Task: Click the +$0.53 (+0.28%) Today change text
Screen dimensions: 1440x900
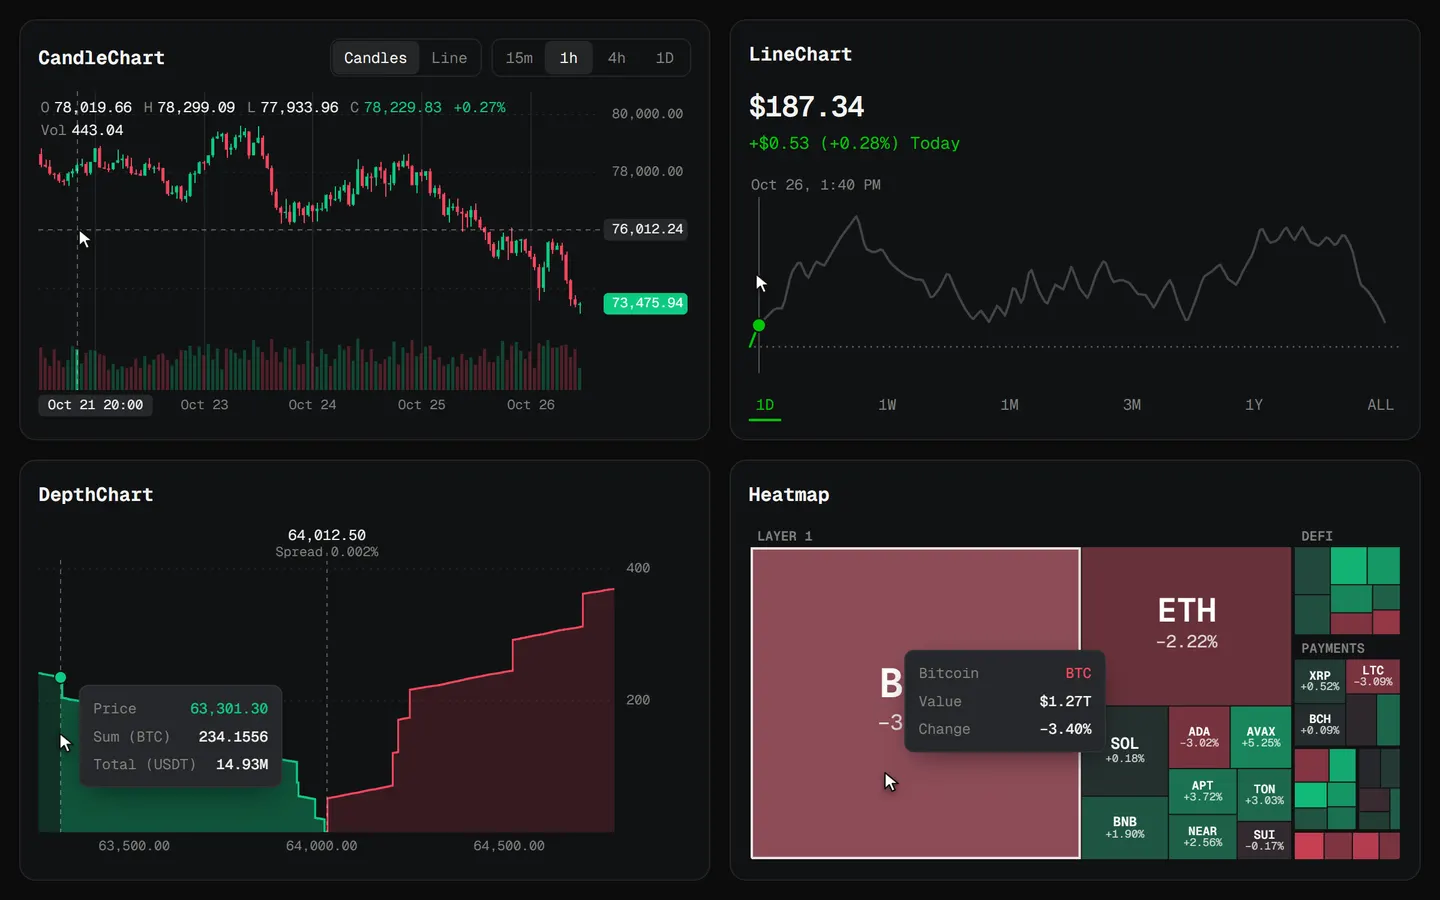Action: (x=854, y=143)
